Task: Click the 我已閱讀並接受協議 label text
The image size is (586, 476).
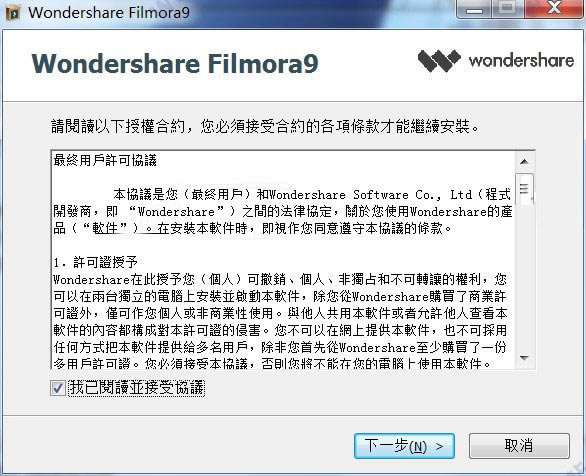Action: [137, 388]
